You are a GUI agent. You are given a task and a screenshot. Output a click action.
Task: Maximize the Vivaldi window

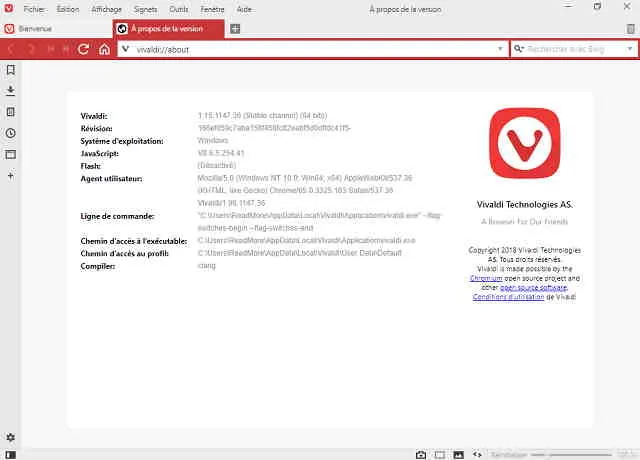pyautogui.click(x=597, y=7)
